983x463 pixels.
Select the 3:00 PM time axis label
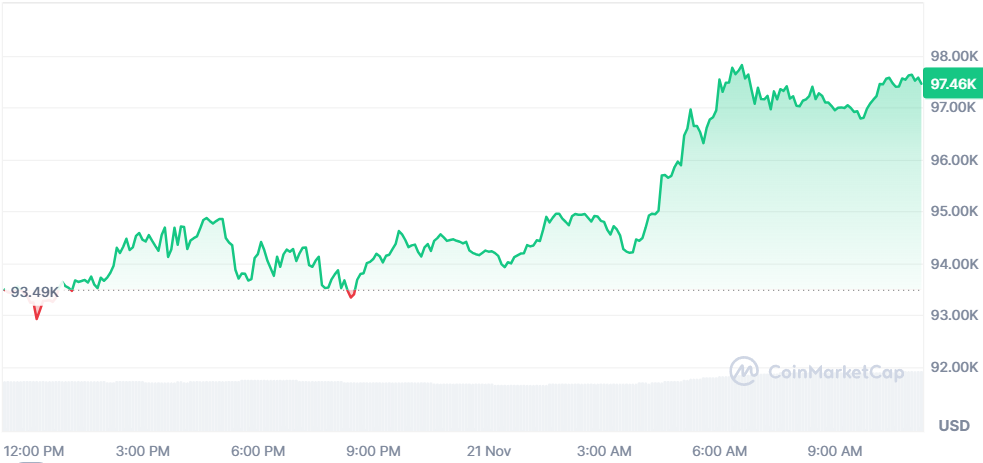click(x=143, y=450)
